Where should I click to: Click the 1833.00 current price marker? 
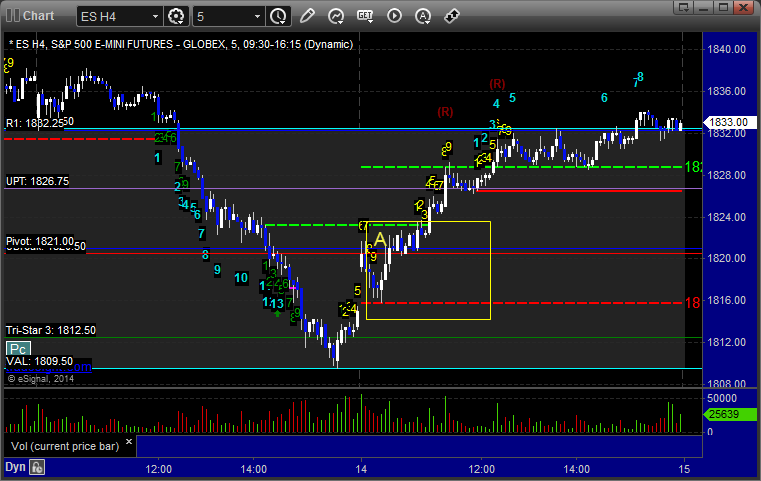pos(731,122)
